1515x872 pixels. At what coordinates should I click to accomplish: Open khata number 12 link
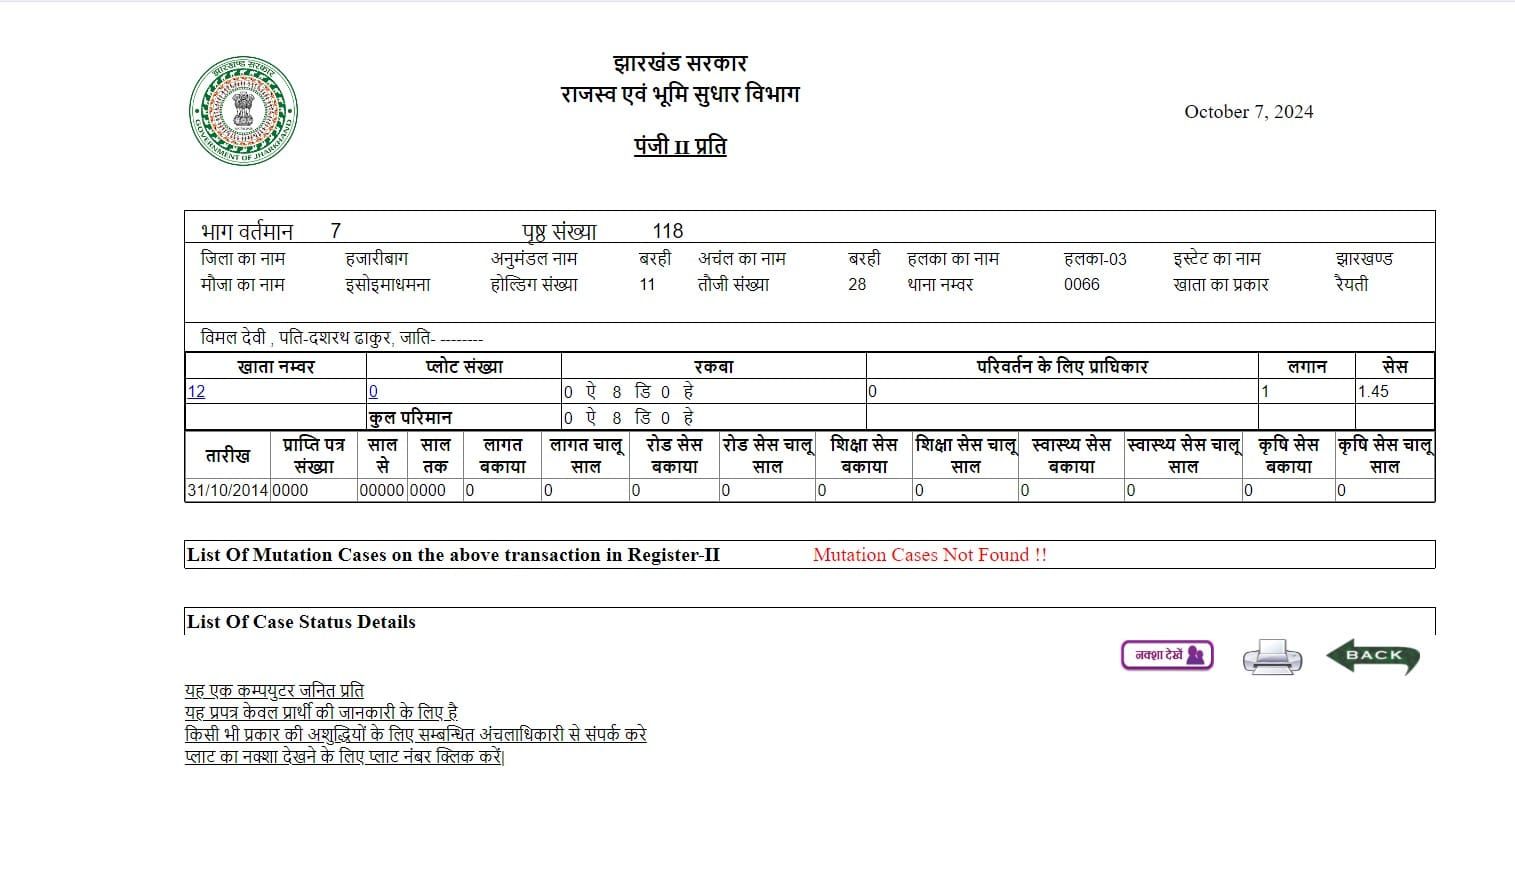tap(196, 391)
